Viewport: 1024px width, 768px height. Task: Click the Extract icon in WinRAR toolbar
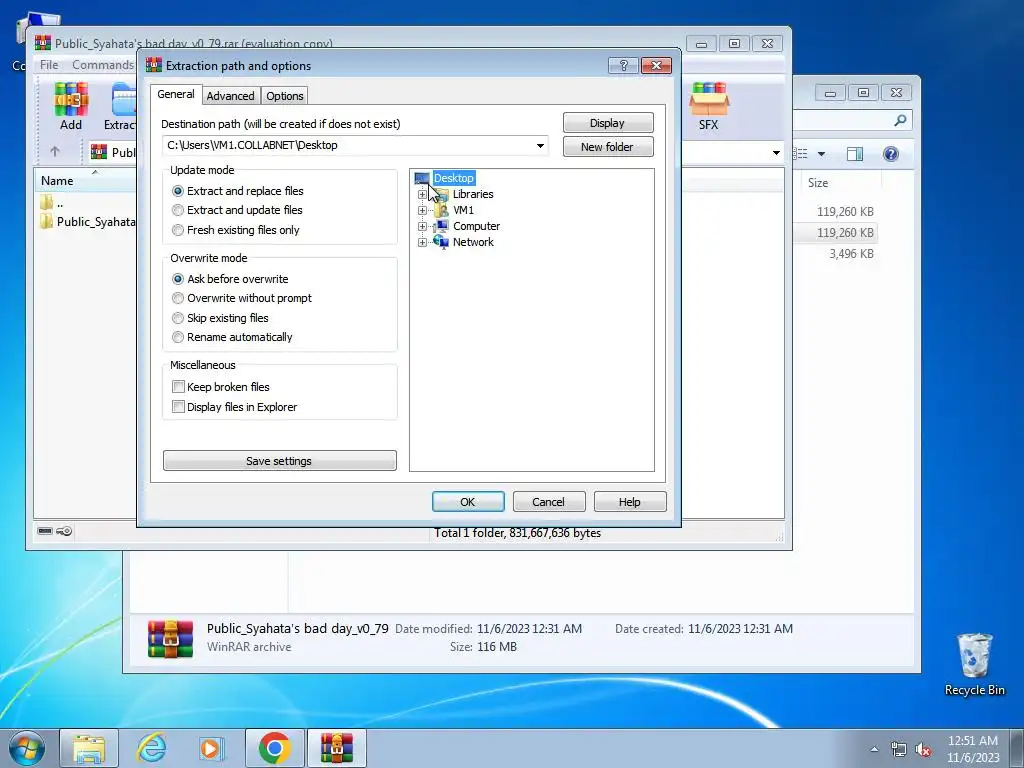(x=120, y=106)
